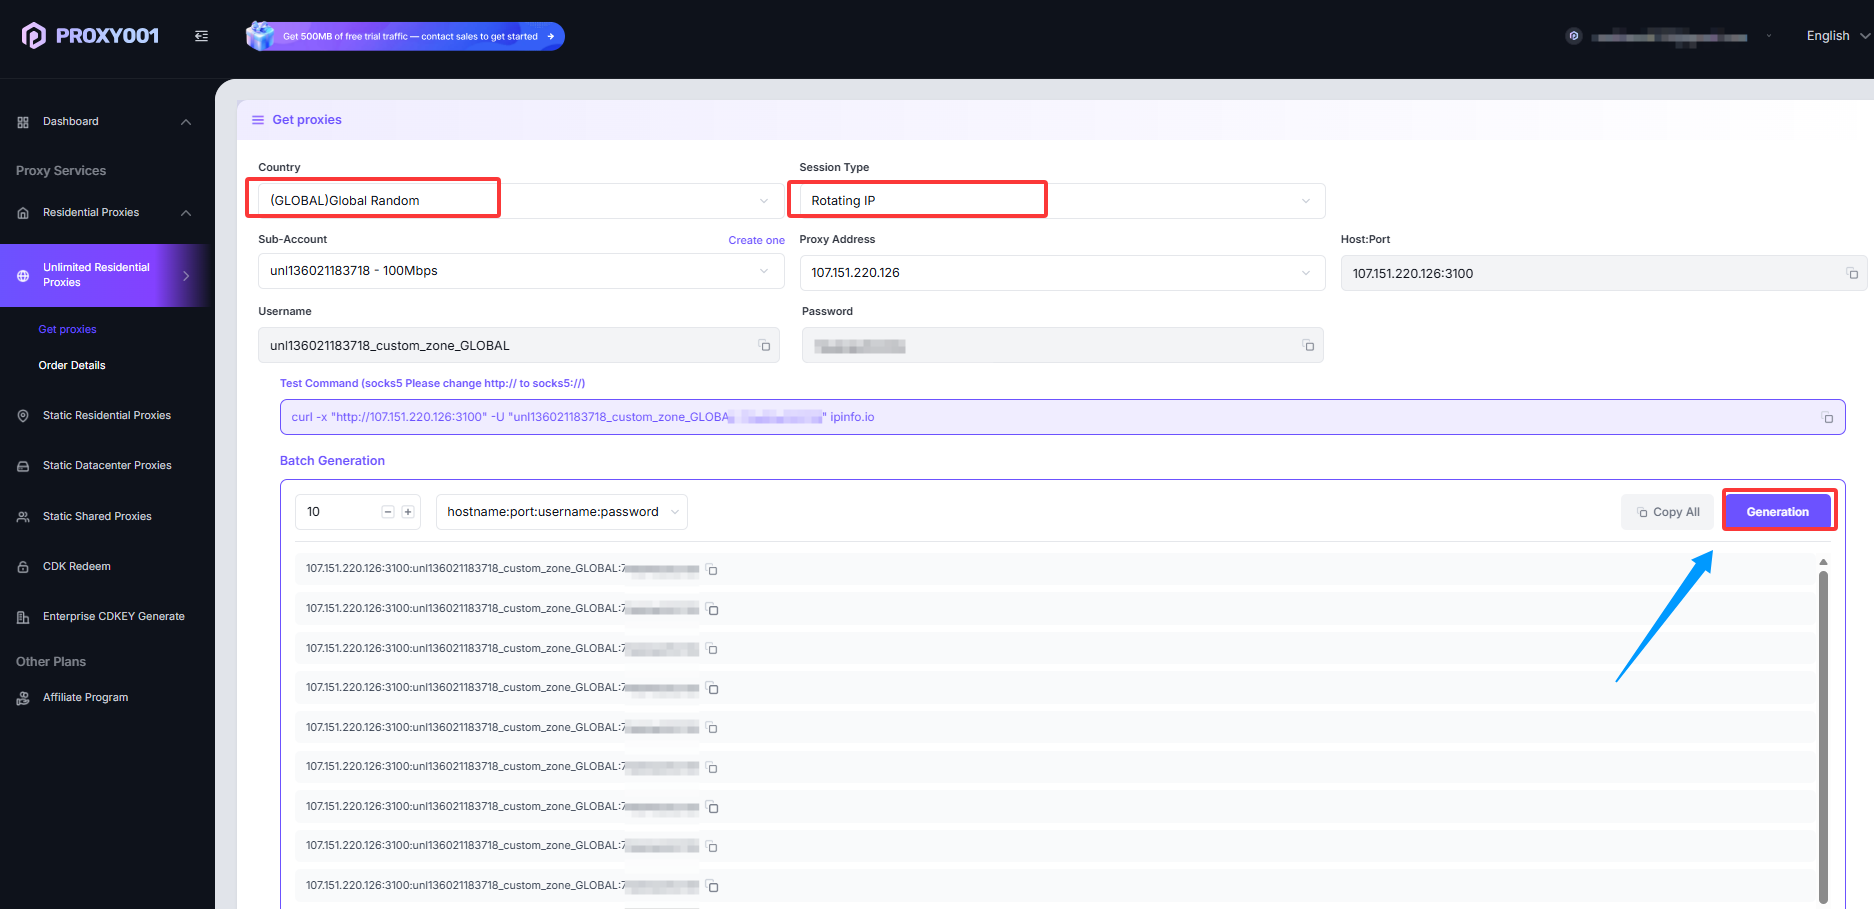Open Get proxies submenu link
The width and height of the screenshot is (1874, 909).
coord(67,329)
